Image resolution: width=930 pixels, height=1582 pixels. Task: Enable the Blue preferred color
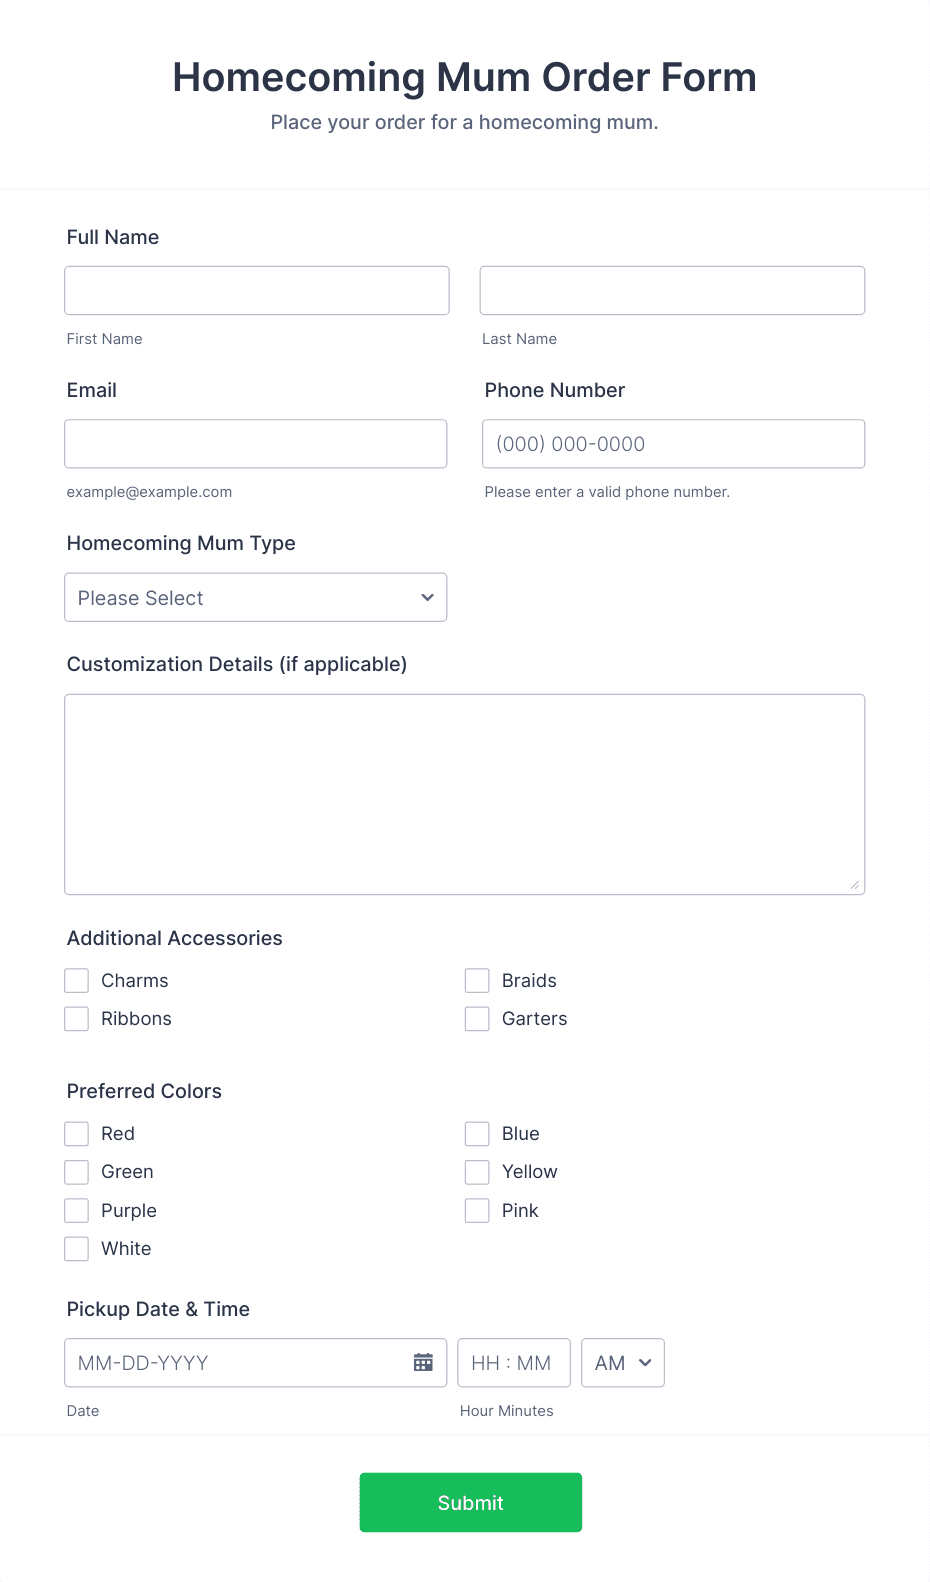pyautogui.click(x=477, y=1133)
